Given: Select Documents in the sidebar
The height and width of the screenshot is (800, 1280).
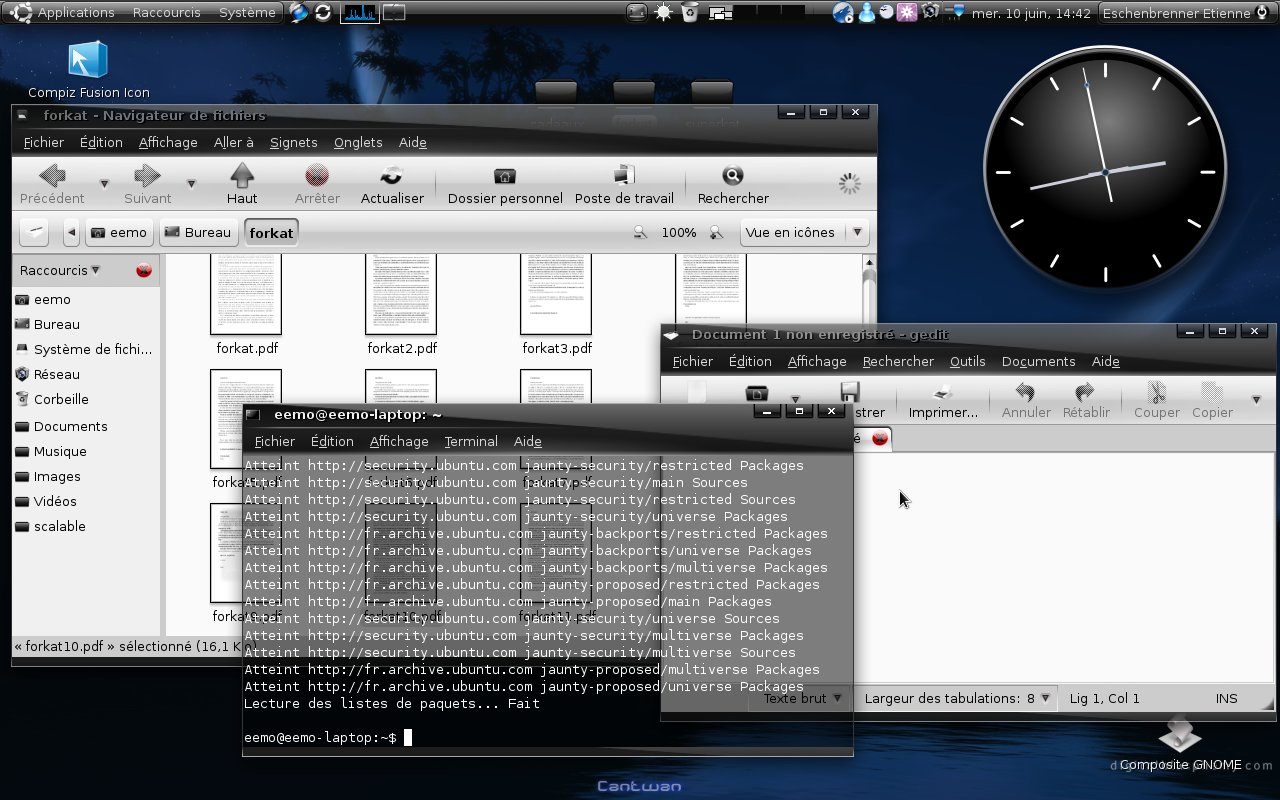Looking at the screenshot, I should 70,426.
